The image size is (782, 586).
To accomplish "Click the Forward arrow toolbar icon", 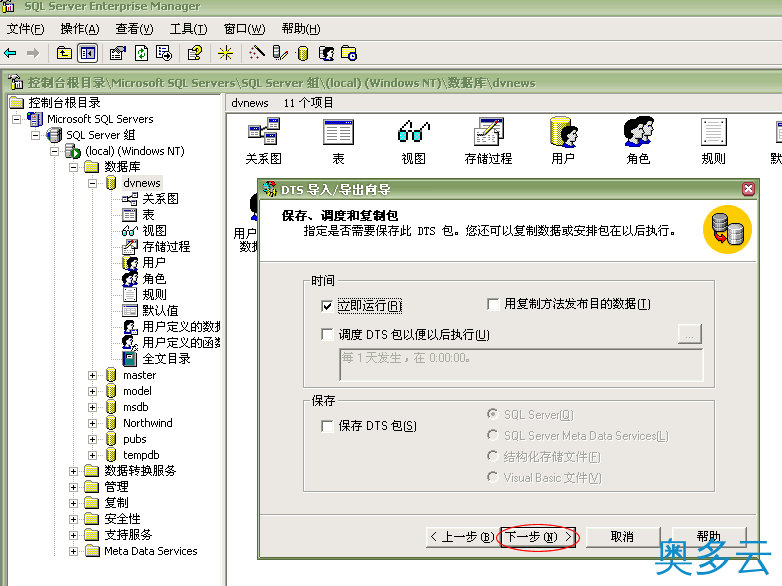I will pos(33,53).
